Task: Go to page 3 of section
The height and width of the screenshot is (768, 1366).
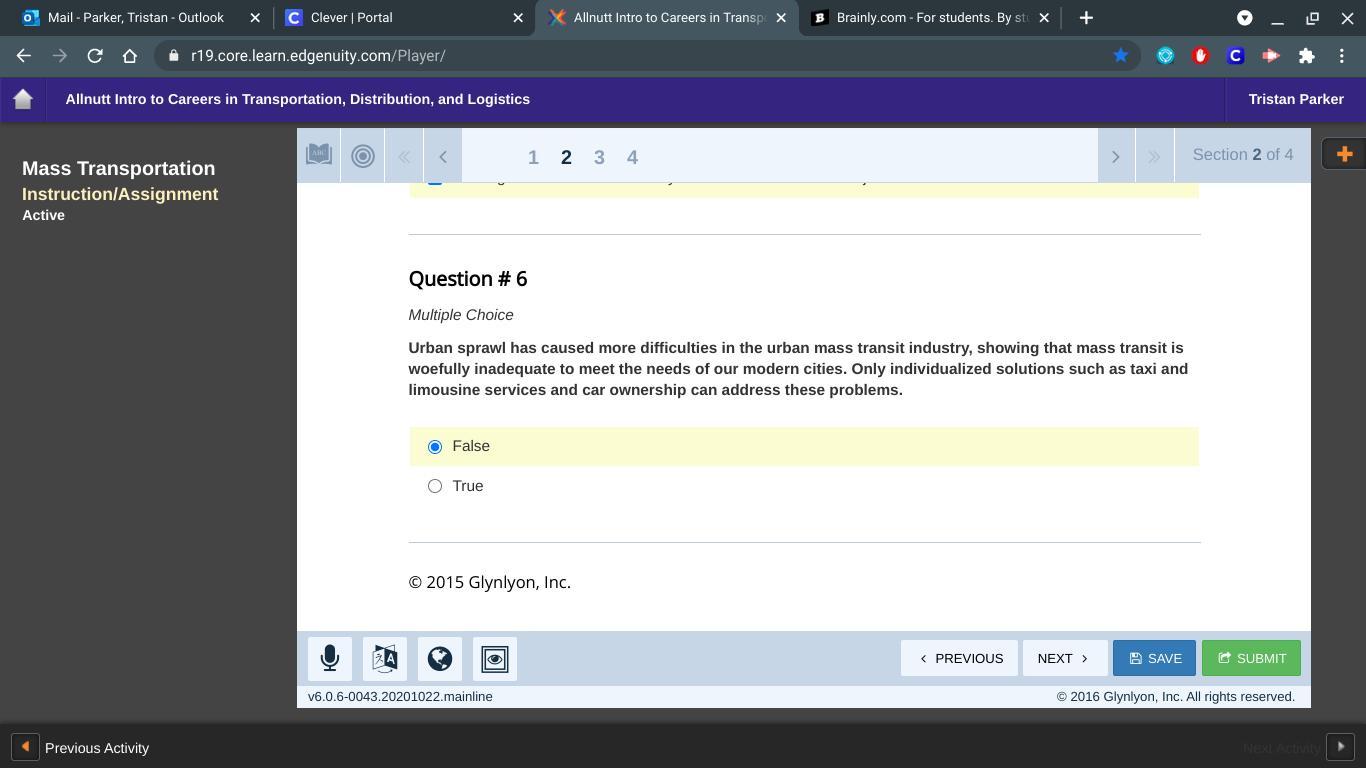Action: click(599, 157)
